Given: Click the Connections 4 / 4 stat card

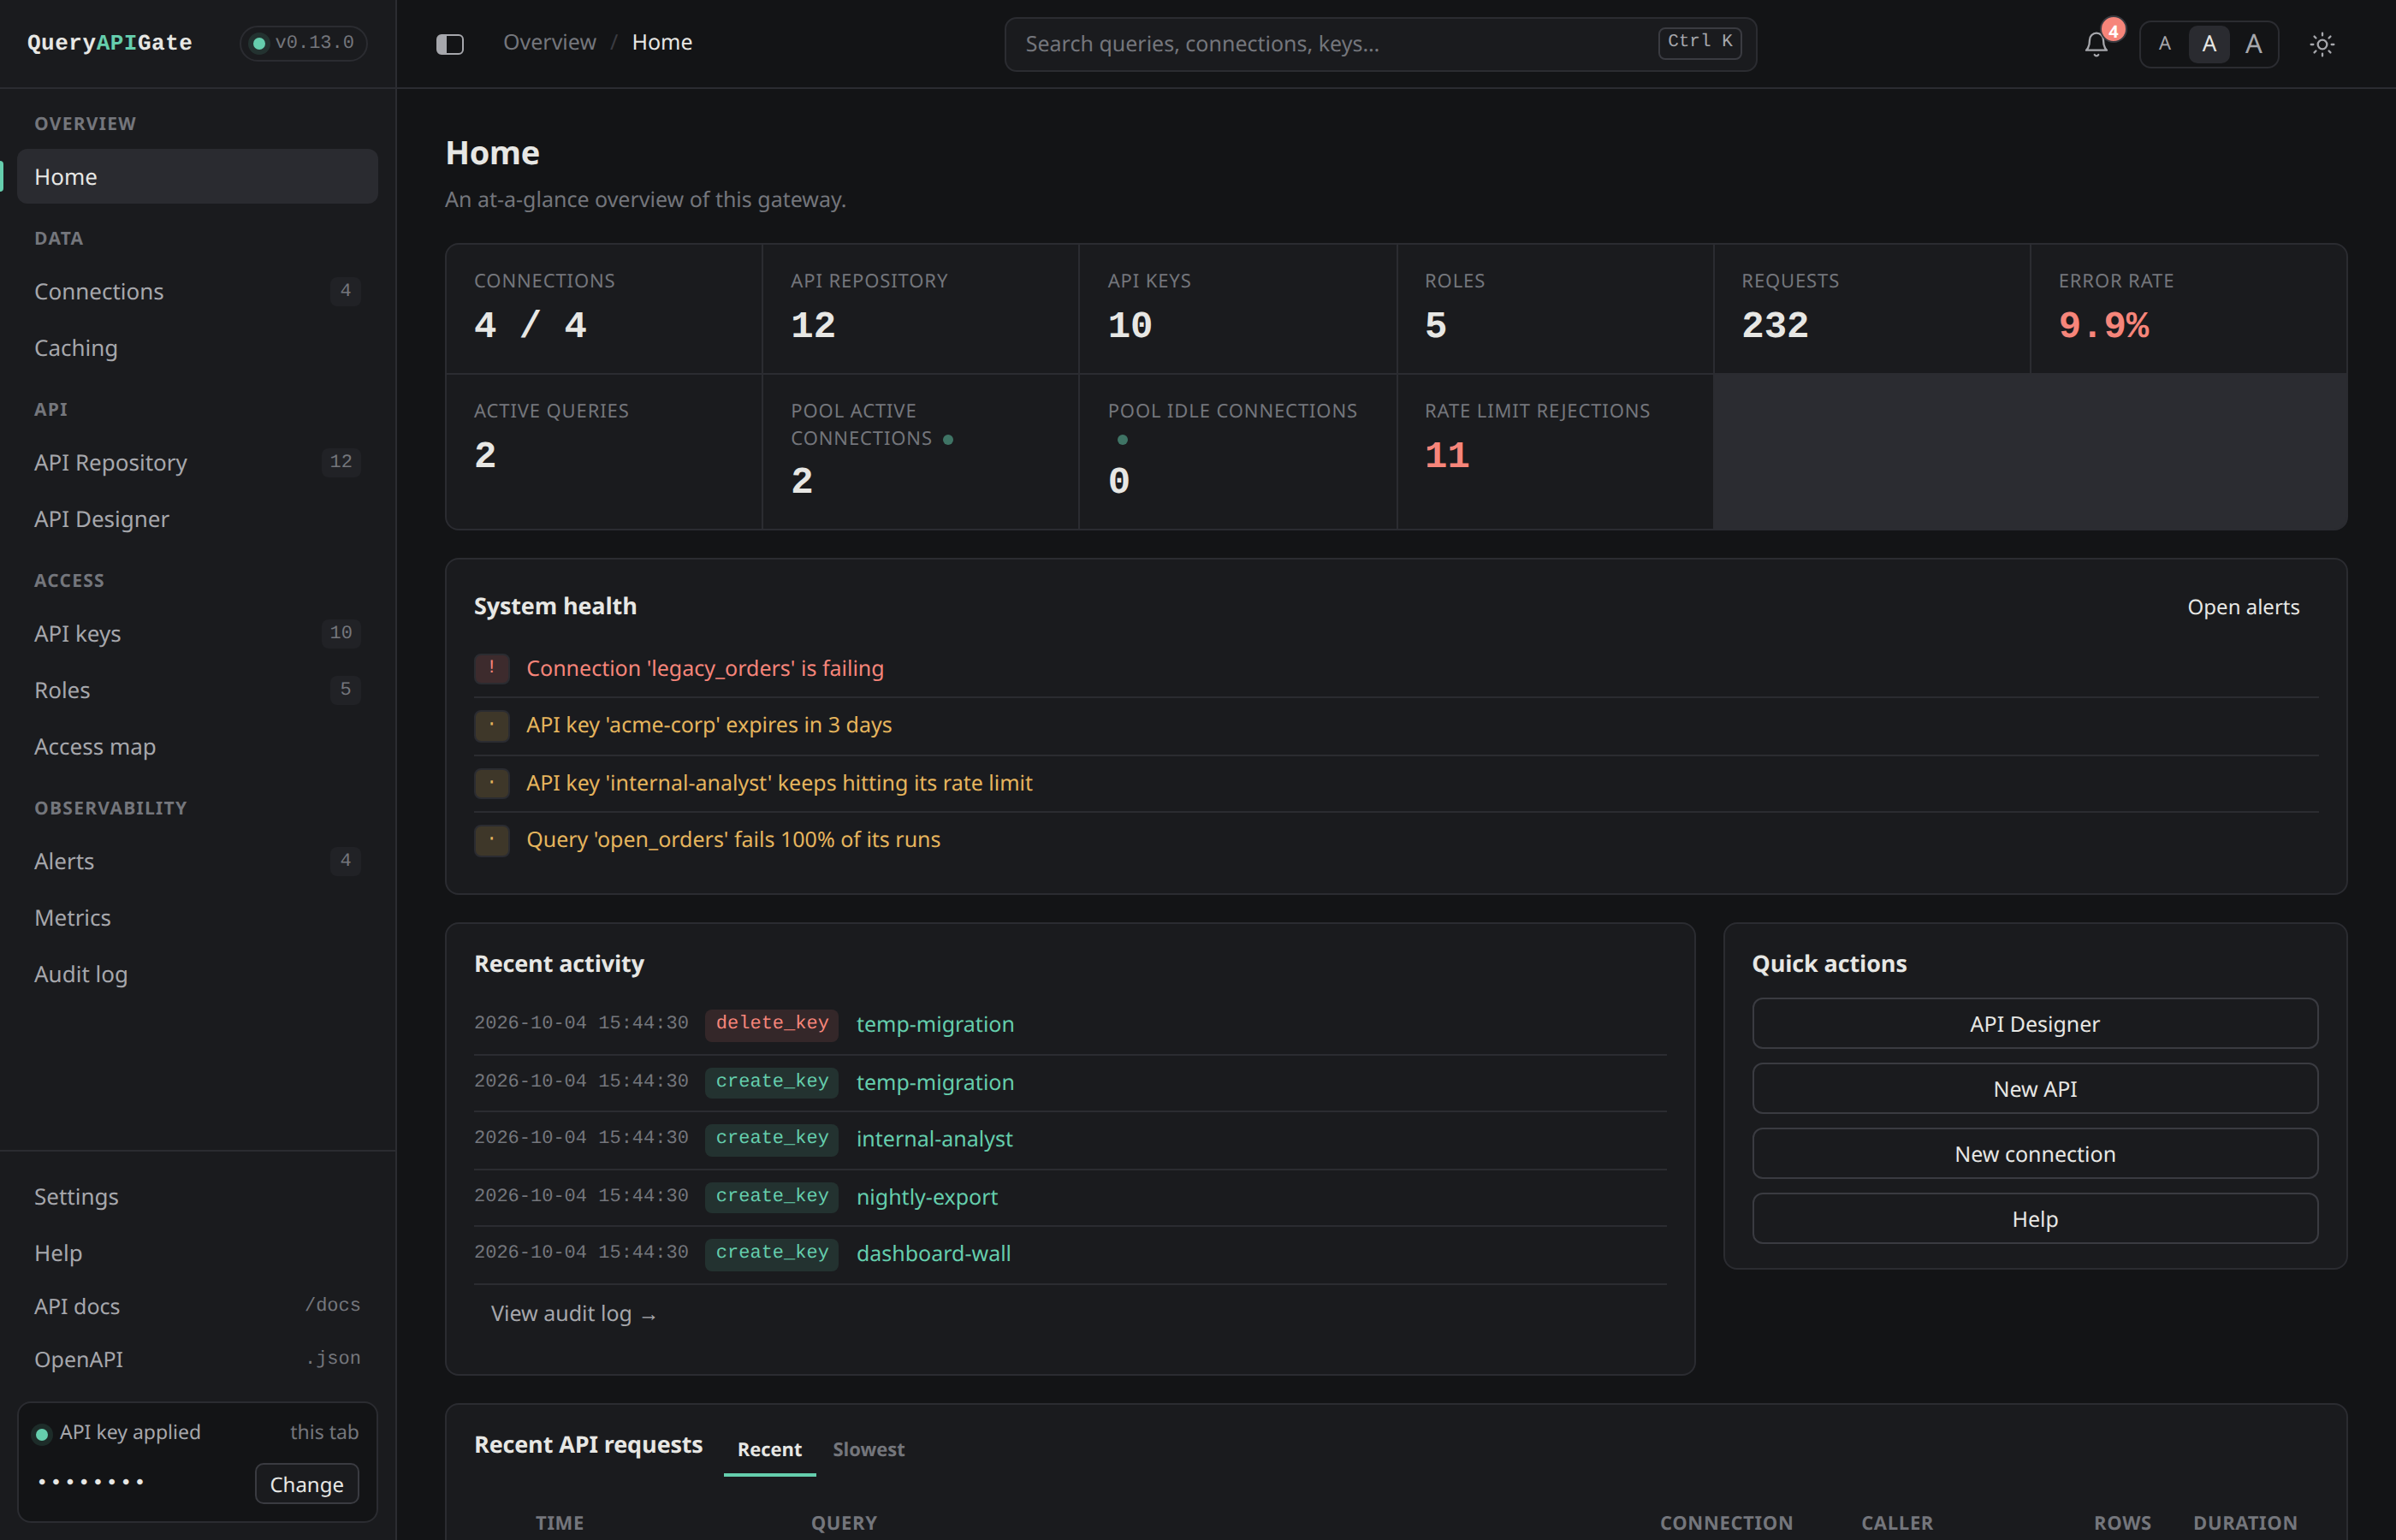Looking at the screenshot, I should (x=604, y=309).
